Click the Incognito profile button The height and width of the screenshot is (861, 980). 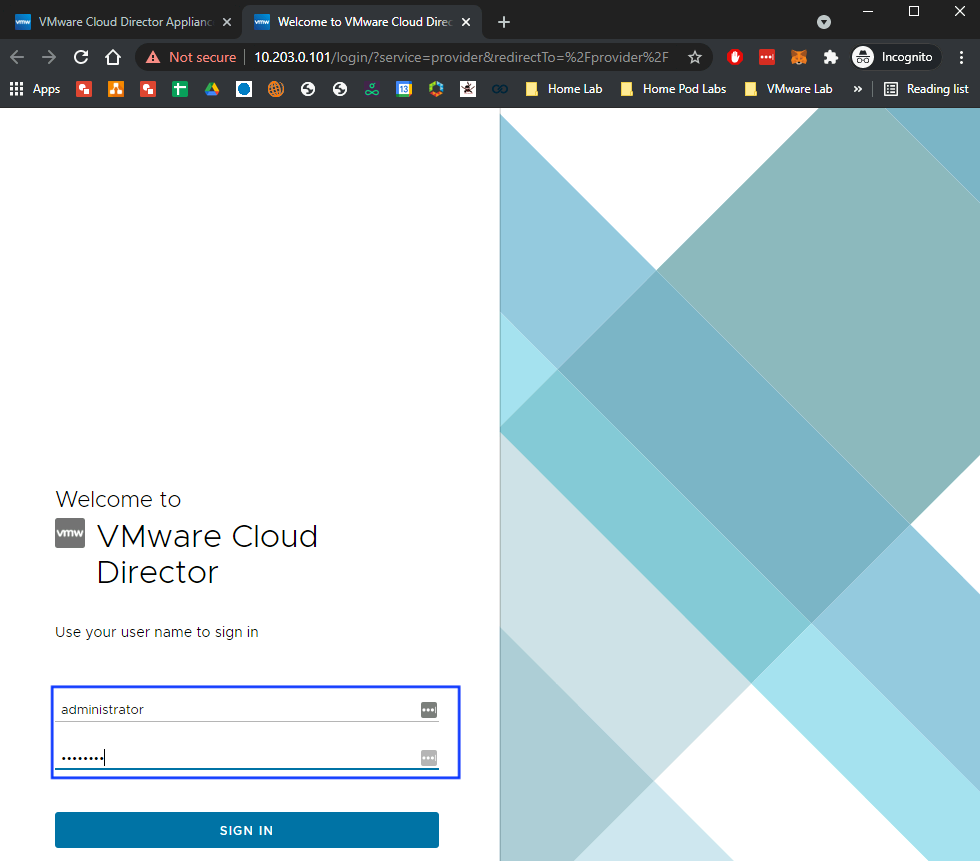pos(895,57)
